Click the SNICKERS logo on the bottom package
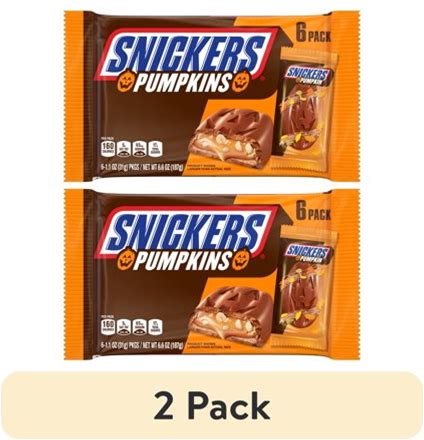 [187, 231]
